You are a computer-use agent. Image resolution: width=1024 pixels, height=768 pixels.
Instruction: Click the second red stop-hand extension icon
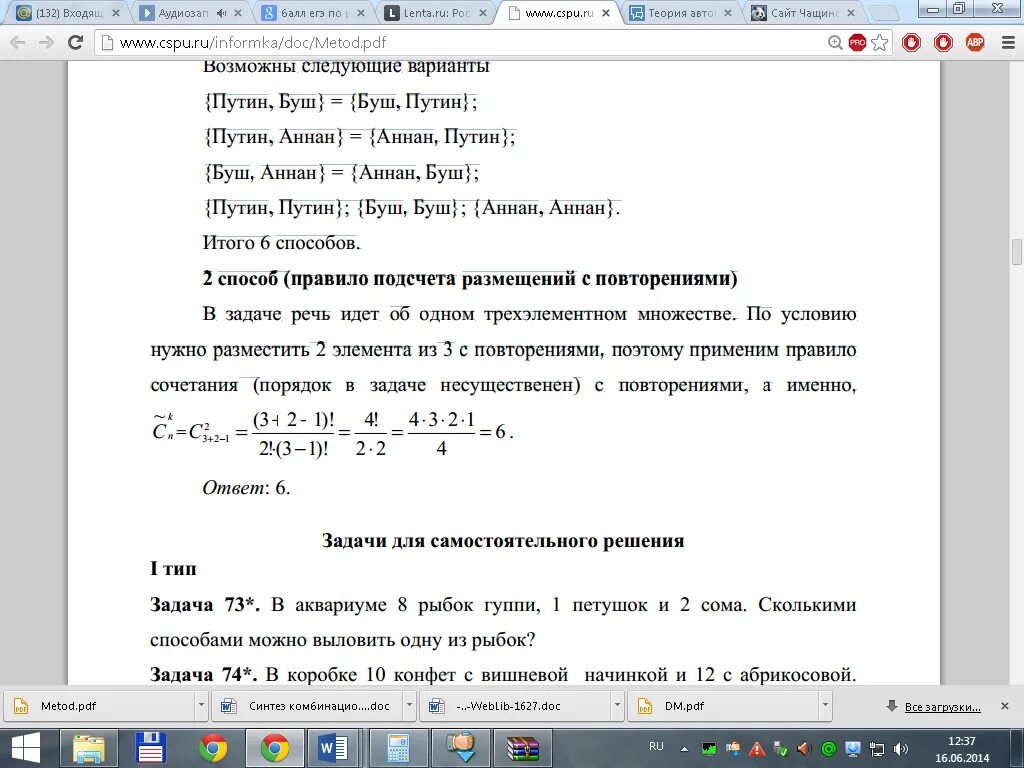[x=943, y=42]
